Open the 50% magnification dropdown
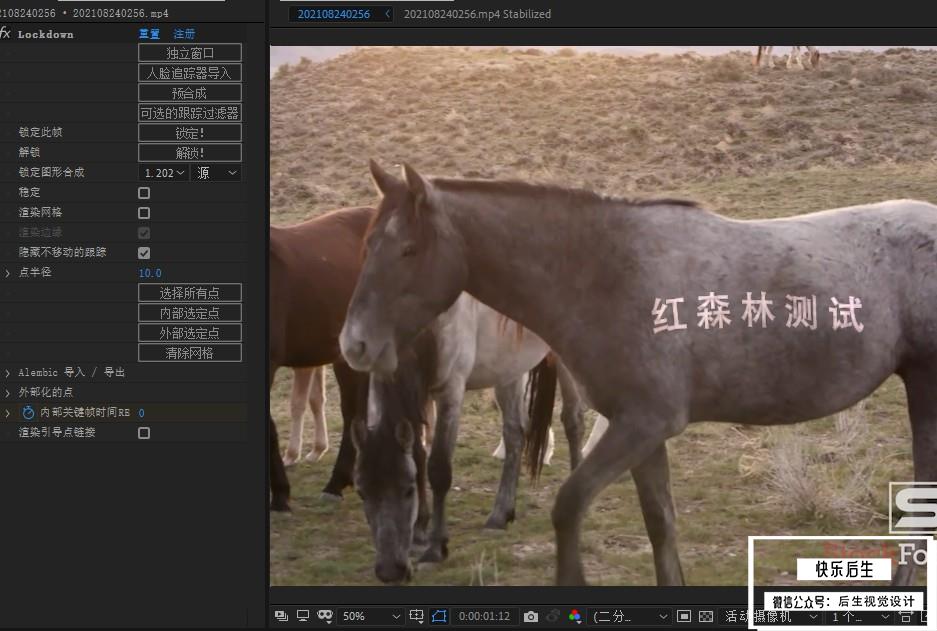The width and height of the screenshot is (937, 631). (370, 616)
